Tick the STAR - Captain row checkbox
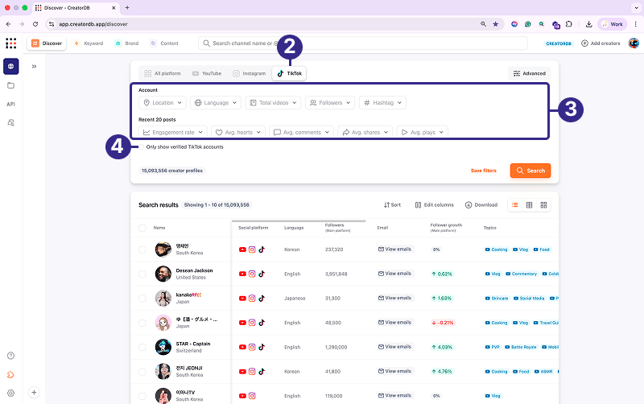Image resolution: width=644 pixels, height=404 pixels. (x=142, y=347)
